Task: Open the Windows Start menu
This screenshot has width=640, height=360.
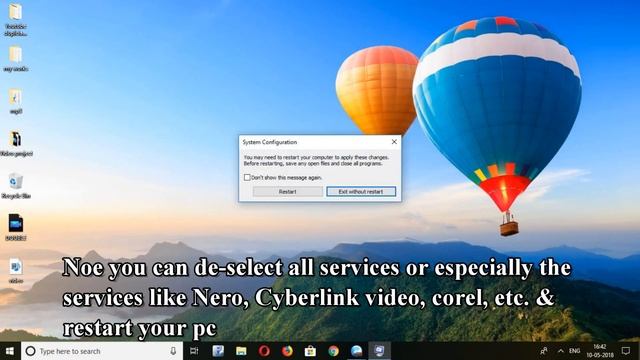Action: 10,351
